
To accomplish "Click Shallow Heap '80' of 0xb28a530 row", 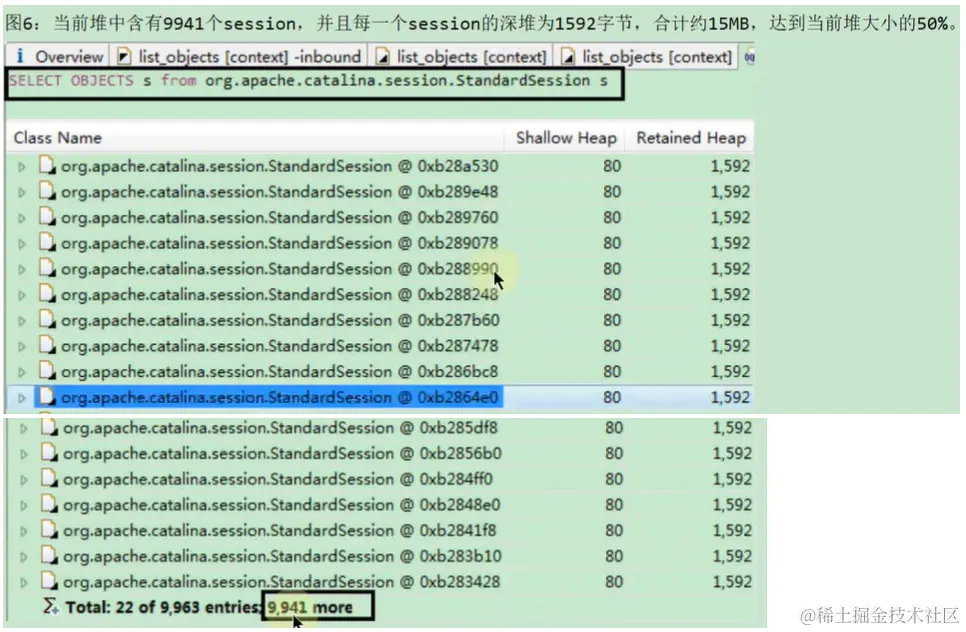I will 612,166.
